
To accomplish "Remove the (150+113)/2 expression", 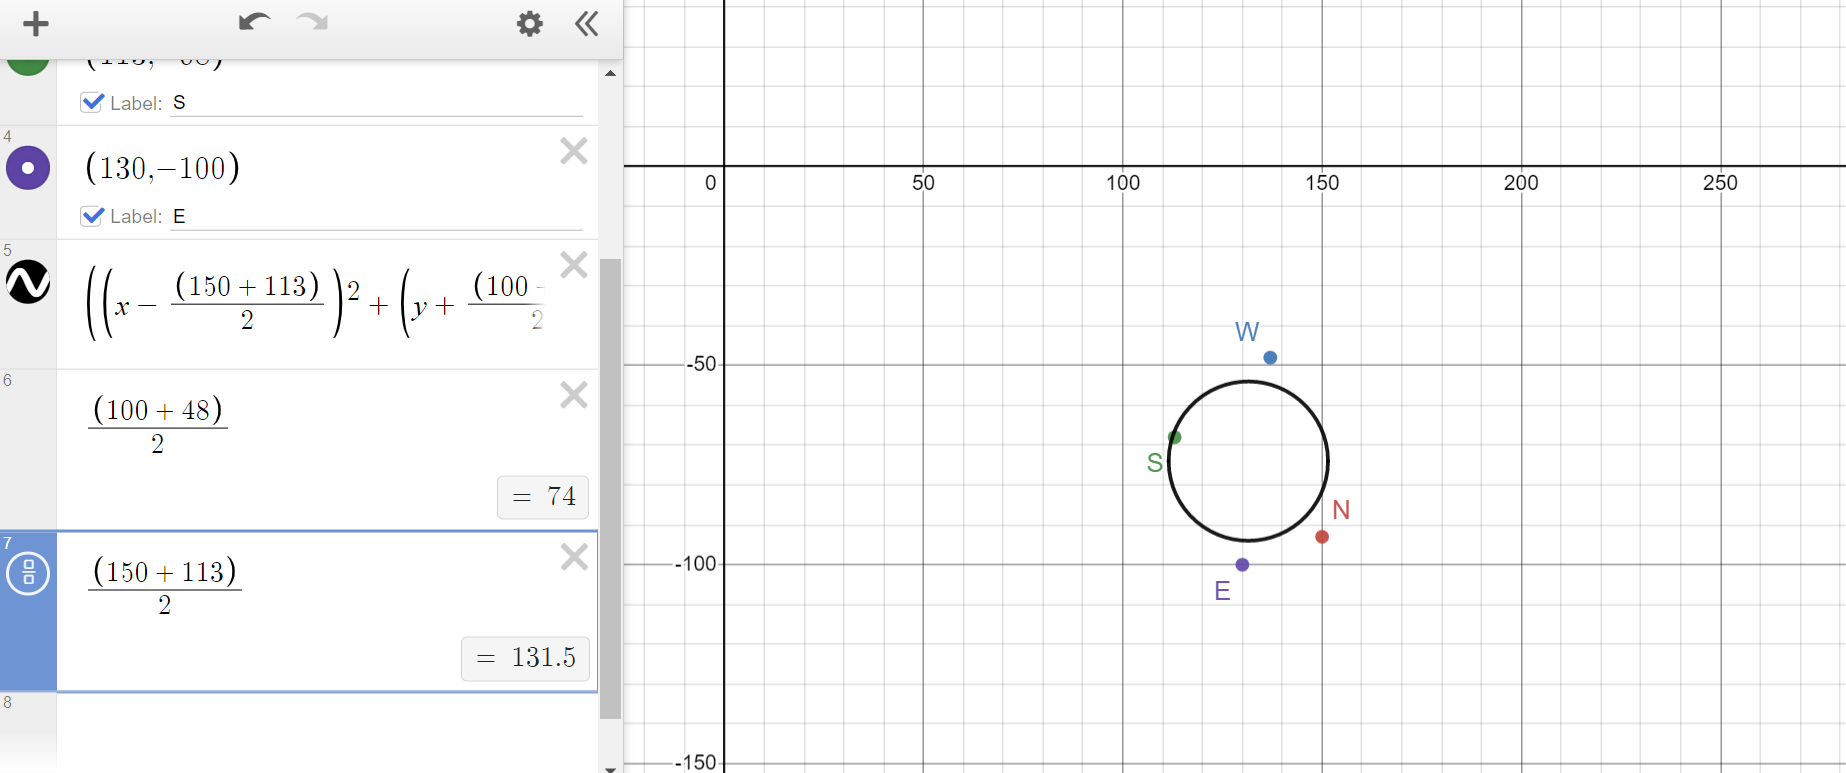I will click(x=573, y=557).
